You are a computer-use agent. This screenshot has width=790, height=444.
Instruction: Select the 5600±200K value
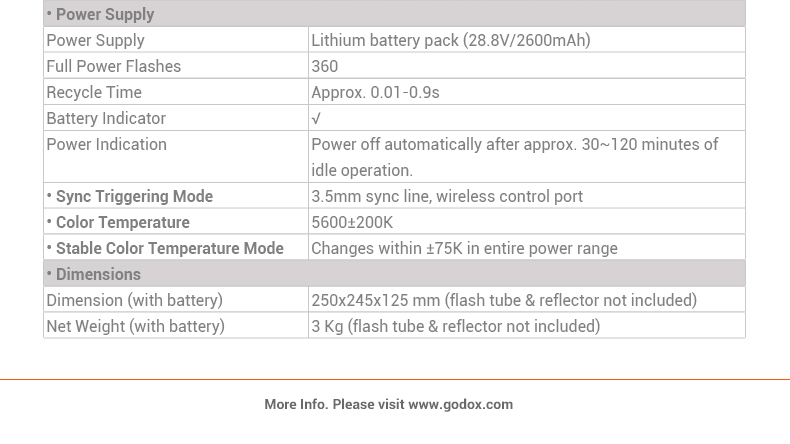click(x=352, y=222)
